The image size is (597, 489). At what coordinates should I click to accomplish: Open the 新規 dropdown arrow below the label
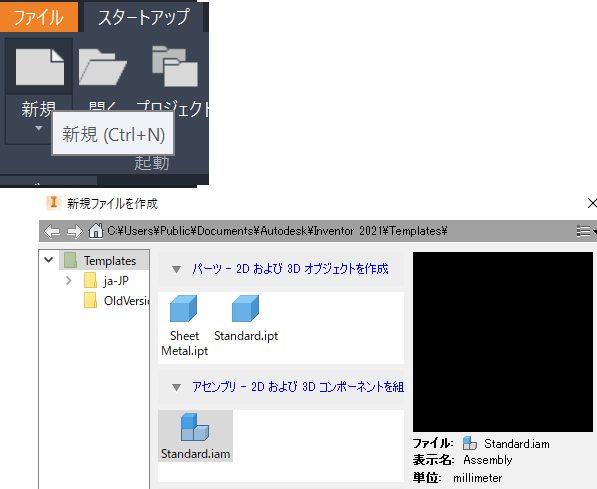click(x=38, y=128)
